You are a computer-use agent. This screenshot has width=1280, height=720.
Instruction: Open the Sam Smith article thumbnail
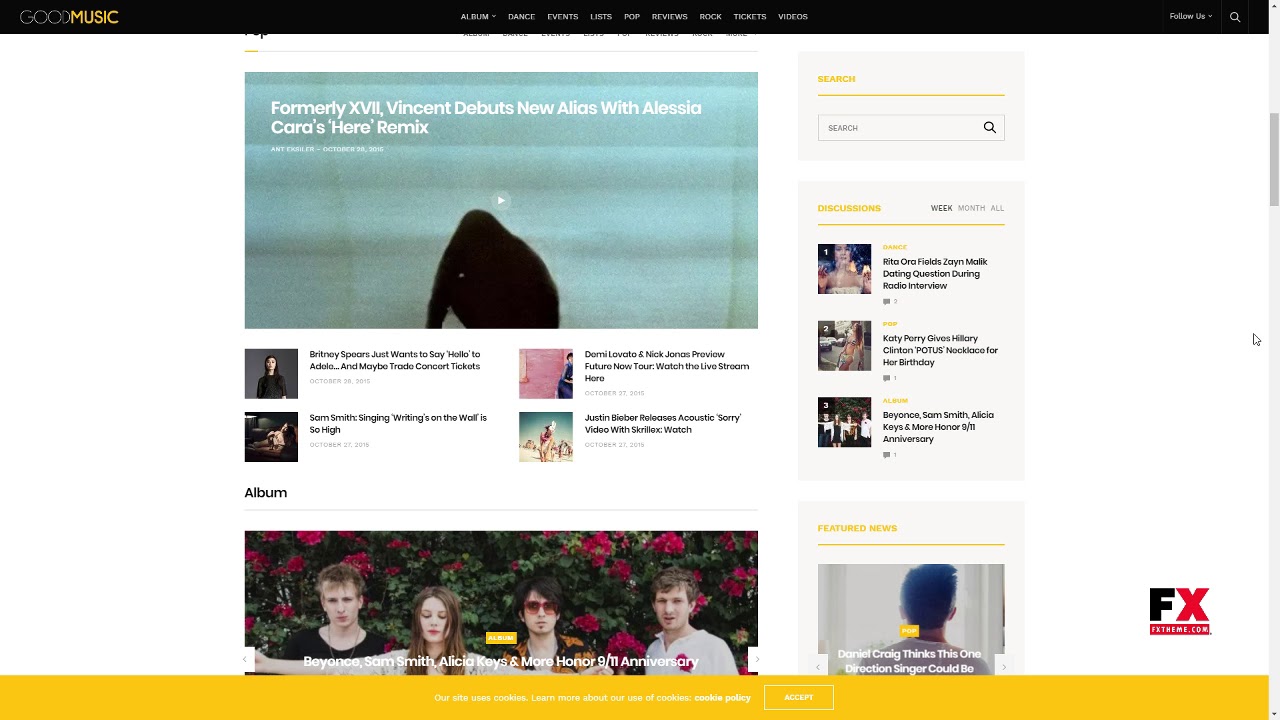271,437
